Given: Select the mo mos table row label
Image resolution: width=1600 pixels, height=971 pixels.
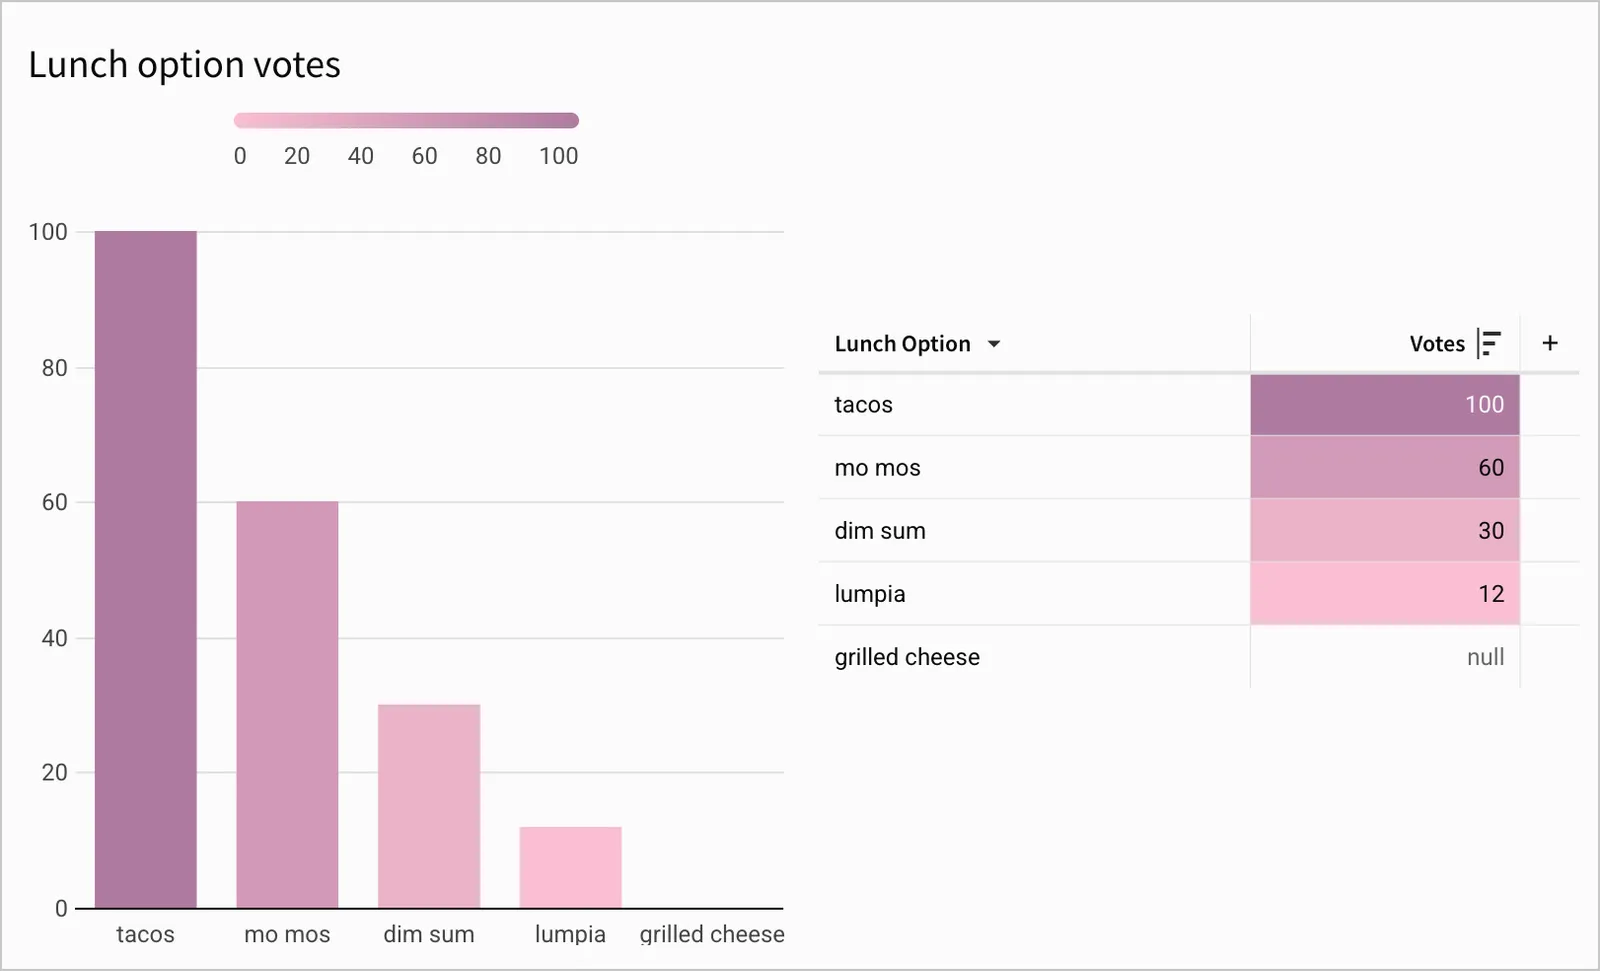Looking at the screenshot, I should 877,468.
